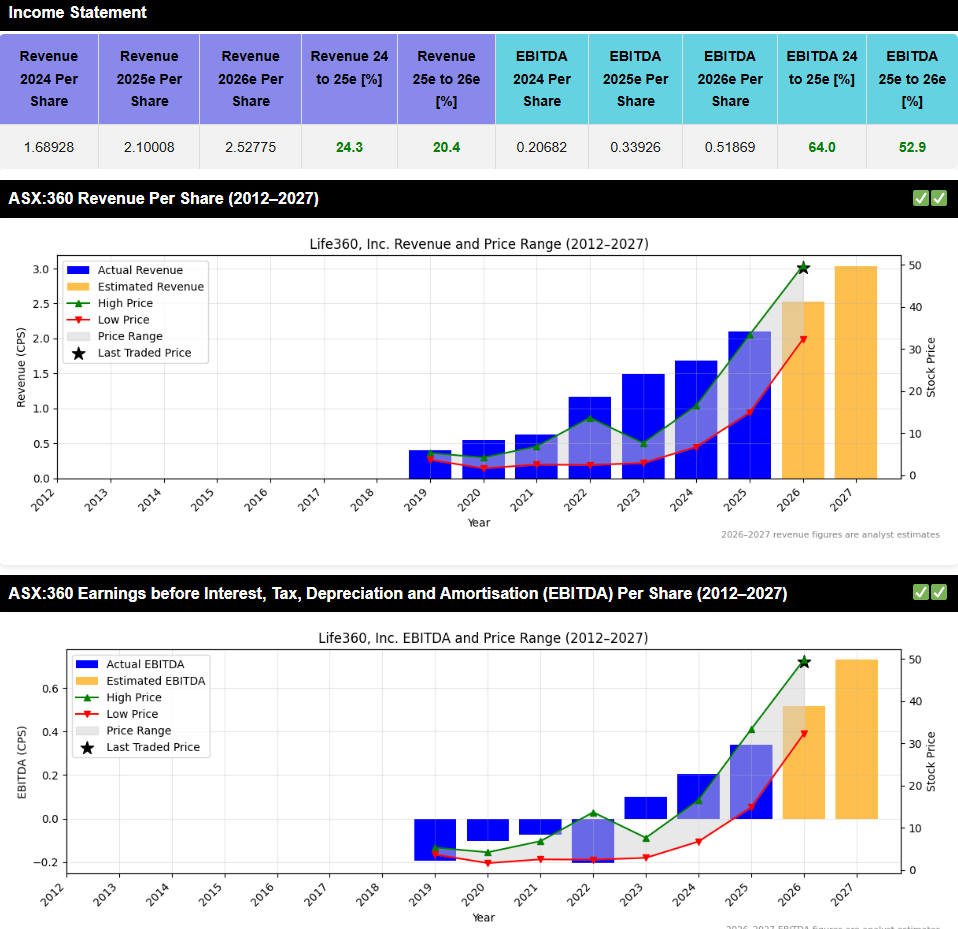This screenshot has width=958, height=929.
Task: Click the 2019 negative EBITDA bar
Action: pos(435,839)
